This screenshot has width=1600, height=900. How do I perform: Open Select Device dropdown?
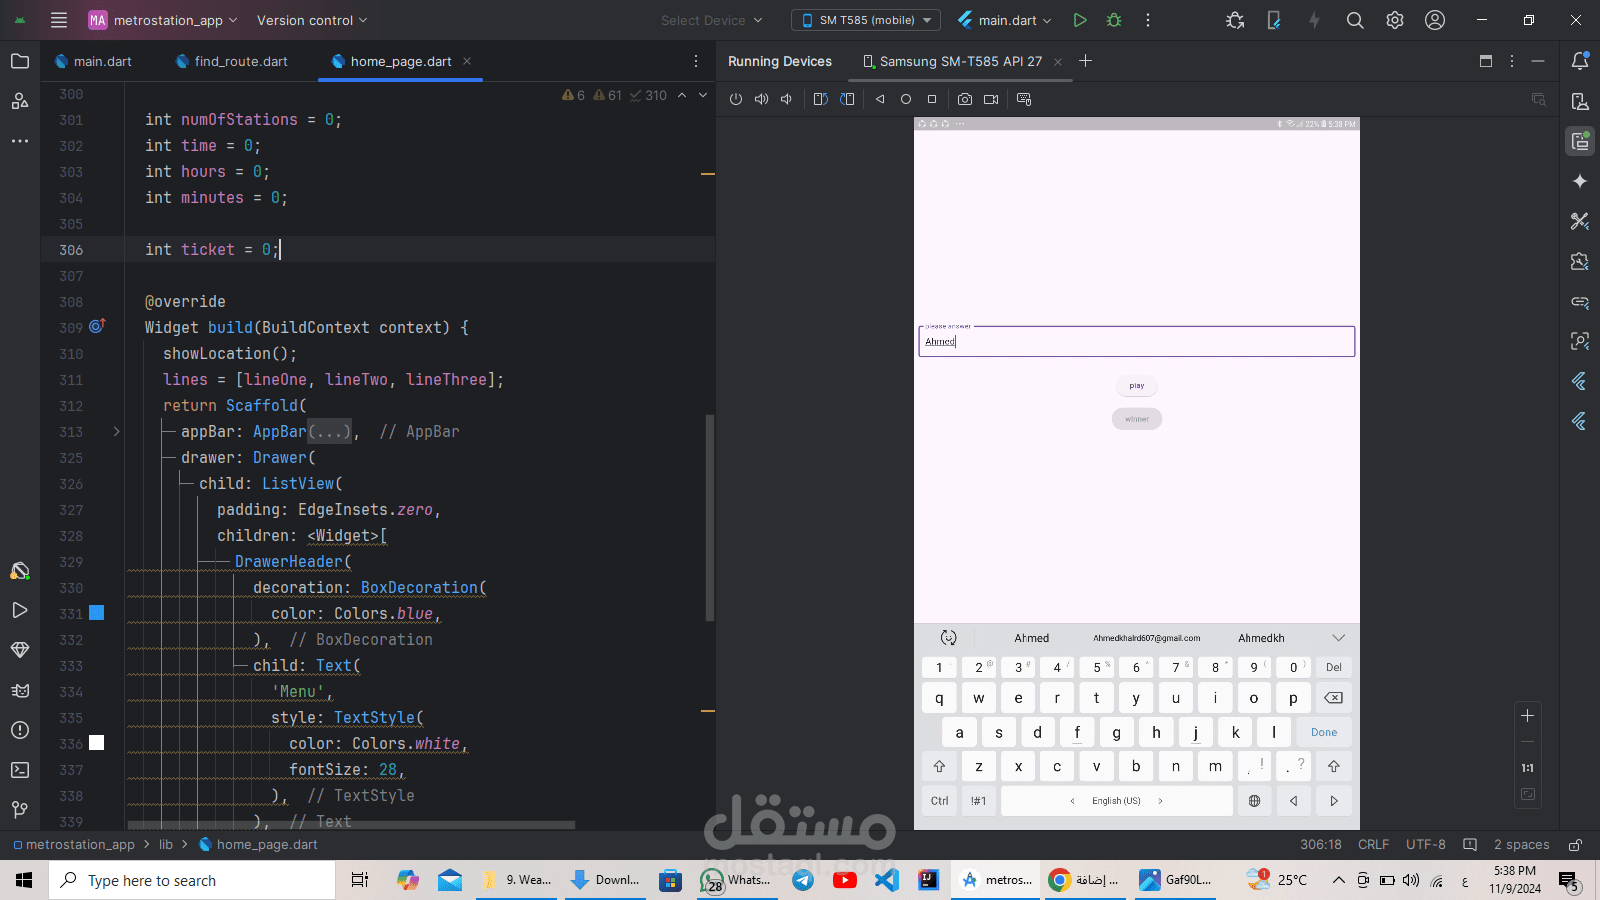[711, 20]
